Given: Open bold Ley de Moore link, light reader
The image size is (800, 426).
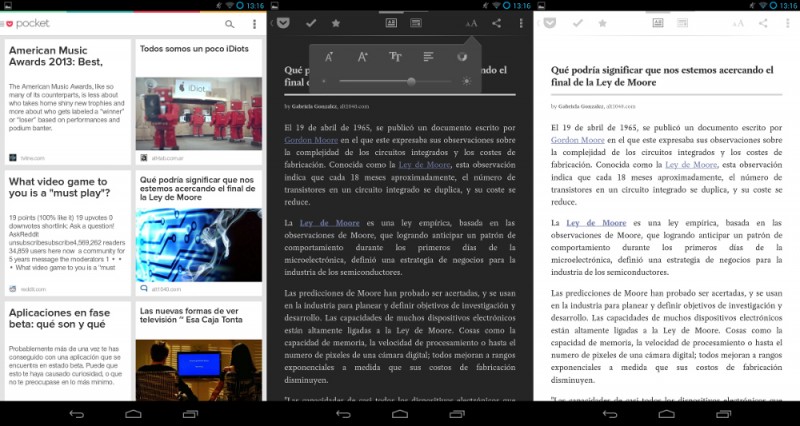Looking at the screenshot, I should click(x=596, y=223).
